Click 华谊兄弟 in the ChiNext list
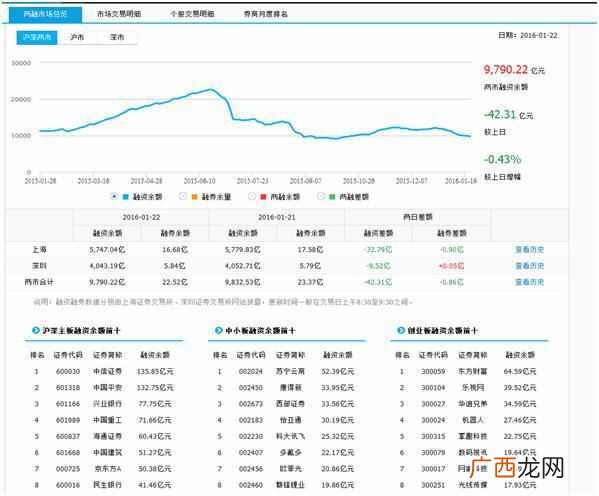This screenshot has width=599, height=496. [x=473, y=404]
